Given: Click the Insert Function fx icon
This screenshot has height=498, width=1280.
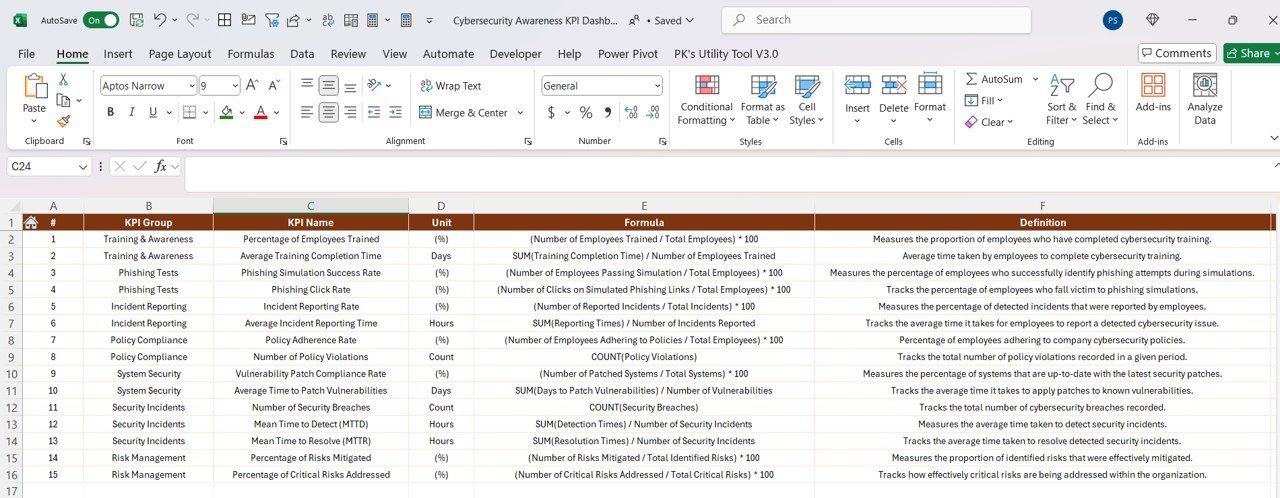Looking at the screenshot, I should pos(161,167).
